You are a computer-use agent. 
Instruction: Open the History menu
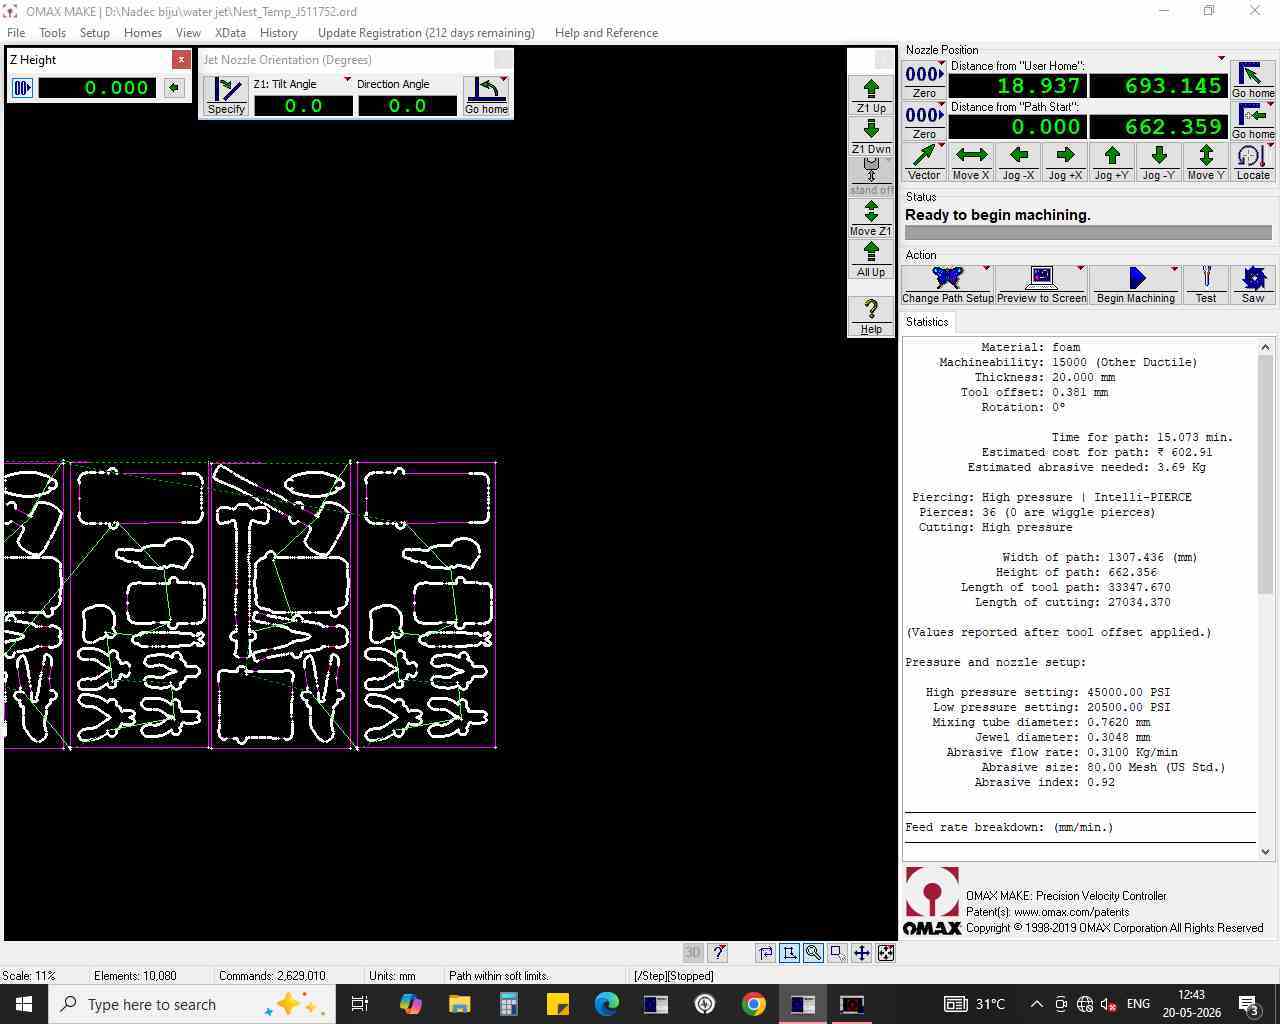[279, 33]
